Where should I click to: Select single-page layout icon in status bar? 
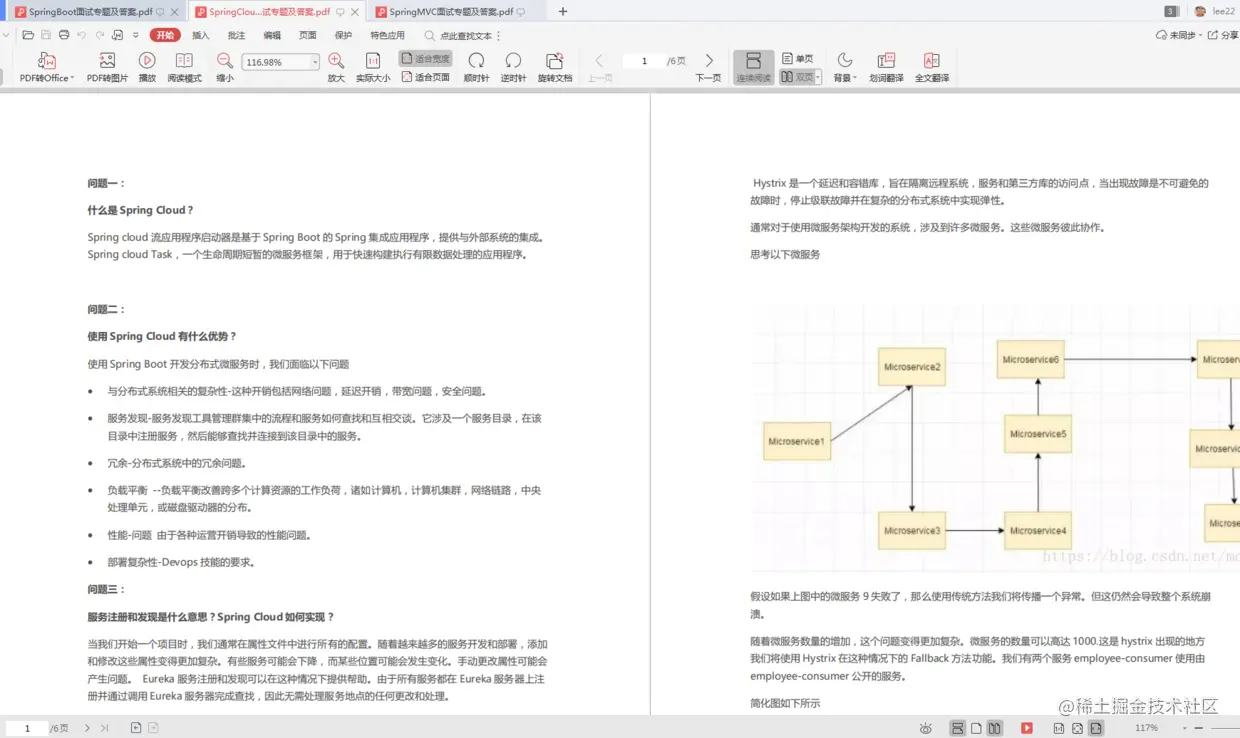[x=976, y=728]
